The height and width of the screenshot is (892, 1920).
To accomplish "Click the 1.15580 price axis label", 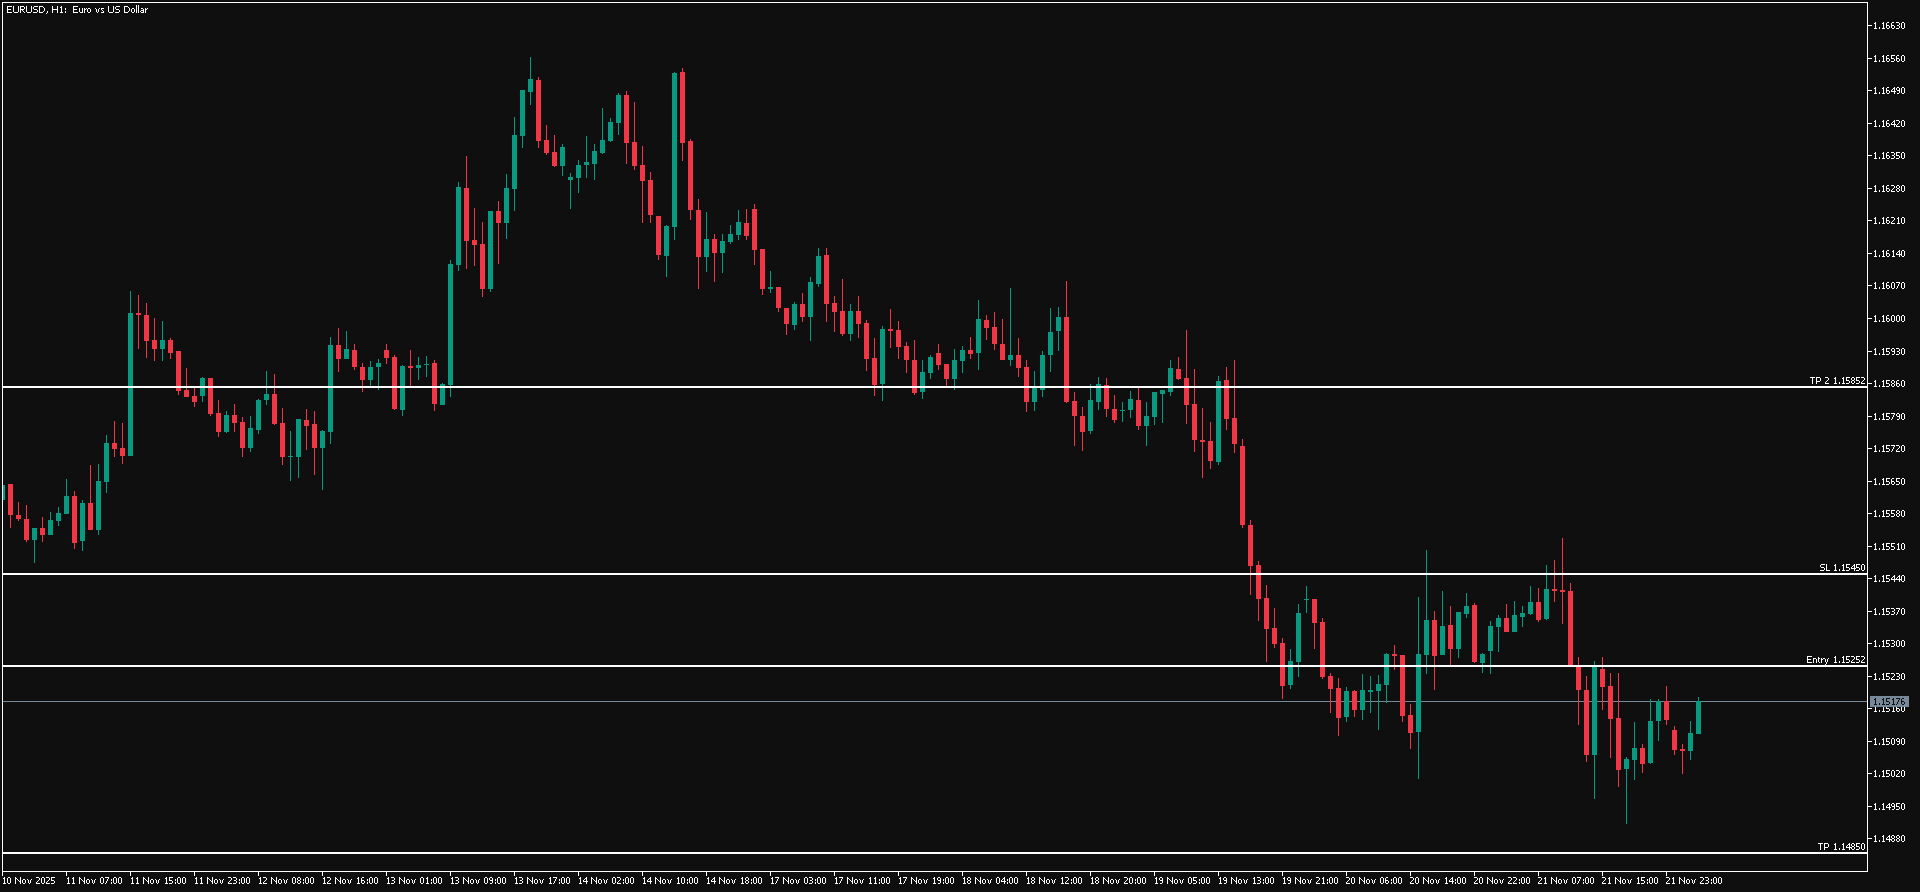I will point(1889,514).
